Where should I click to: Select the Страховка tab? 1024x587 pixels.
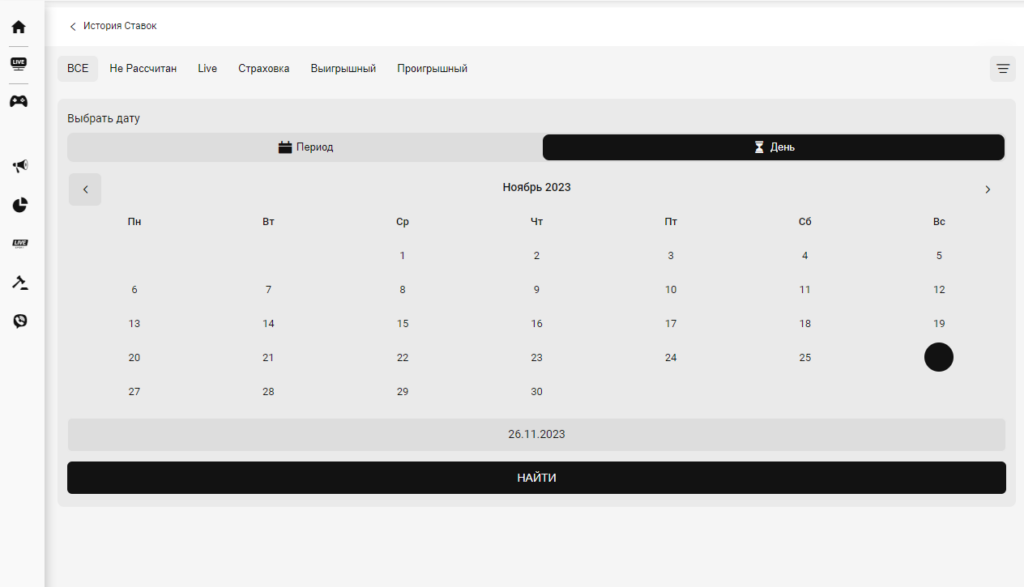[x=263, y=69]
